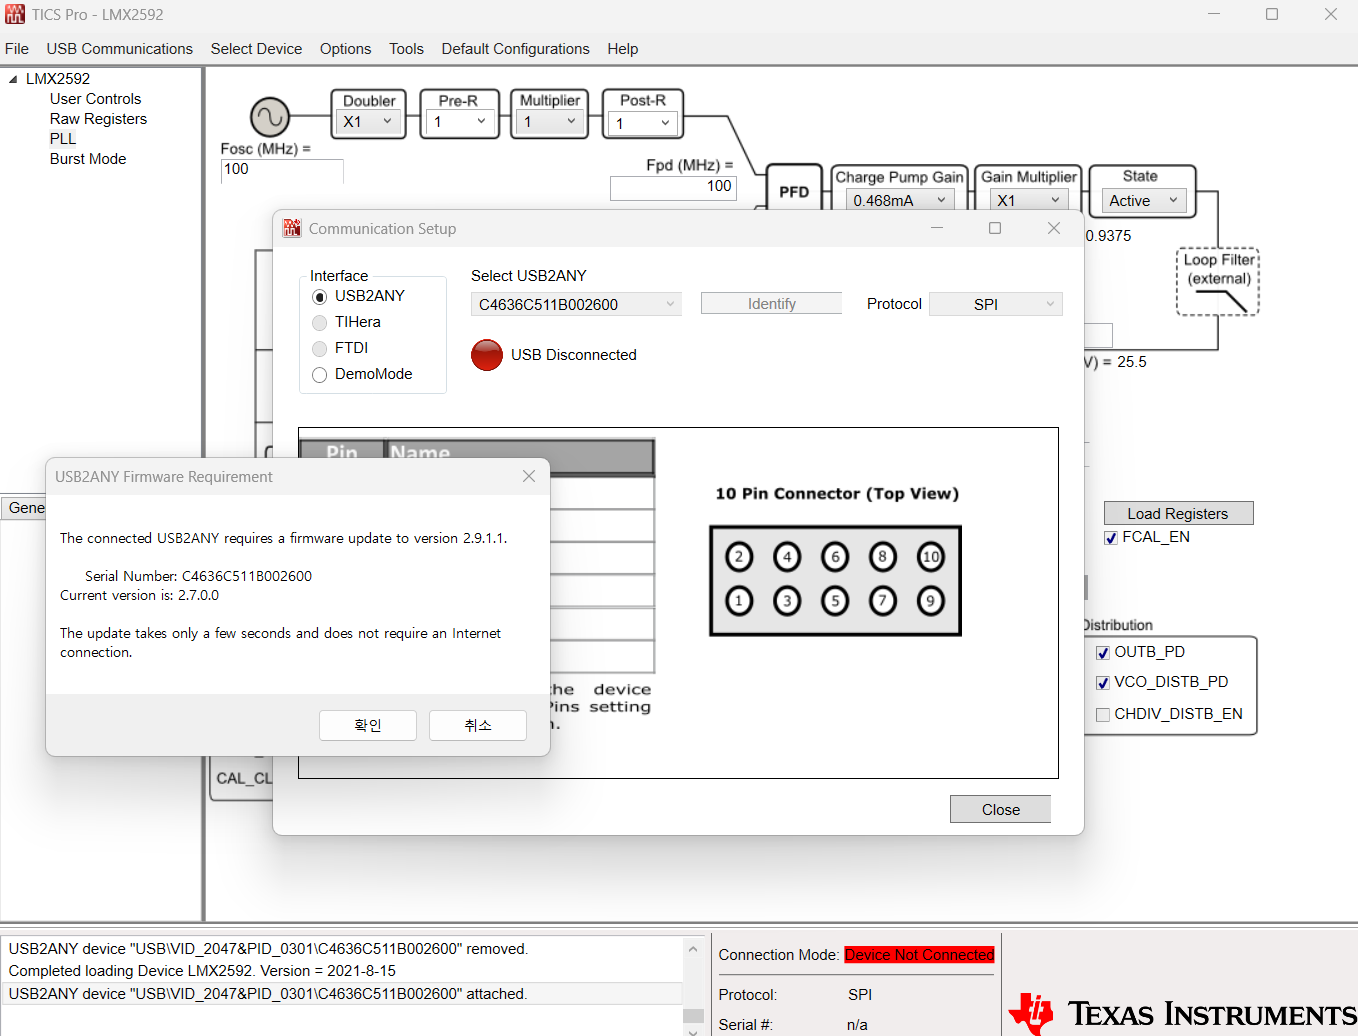
Task: Uncheck the OUTB_PD checkbox
Action: pyautogui.click(x=1103, y=653)
